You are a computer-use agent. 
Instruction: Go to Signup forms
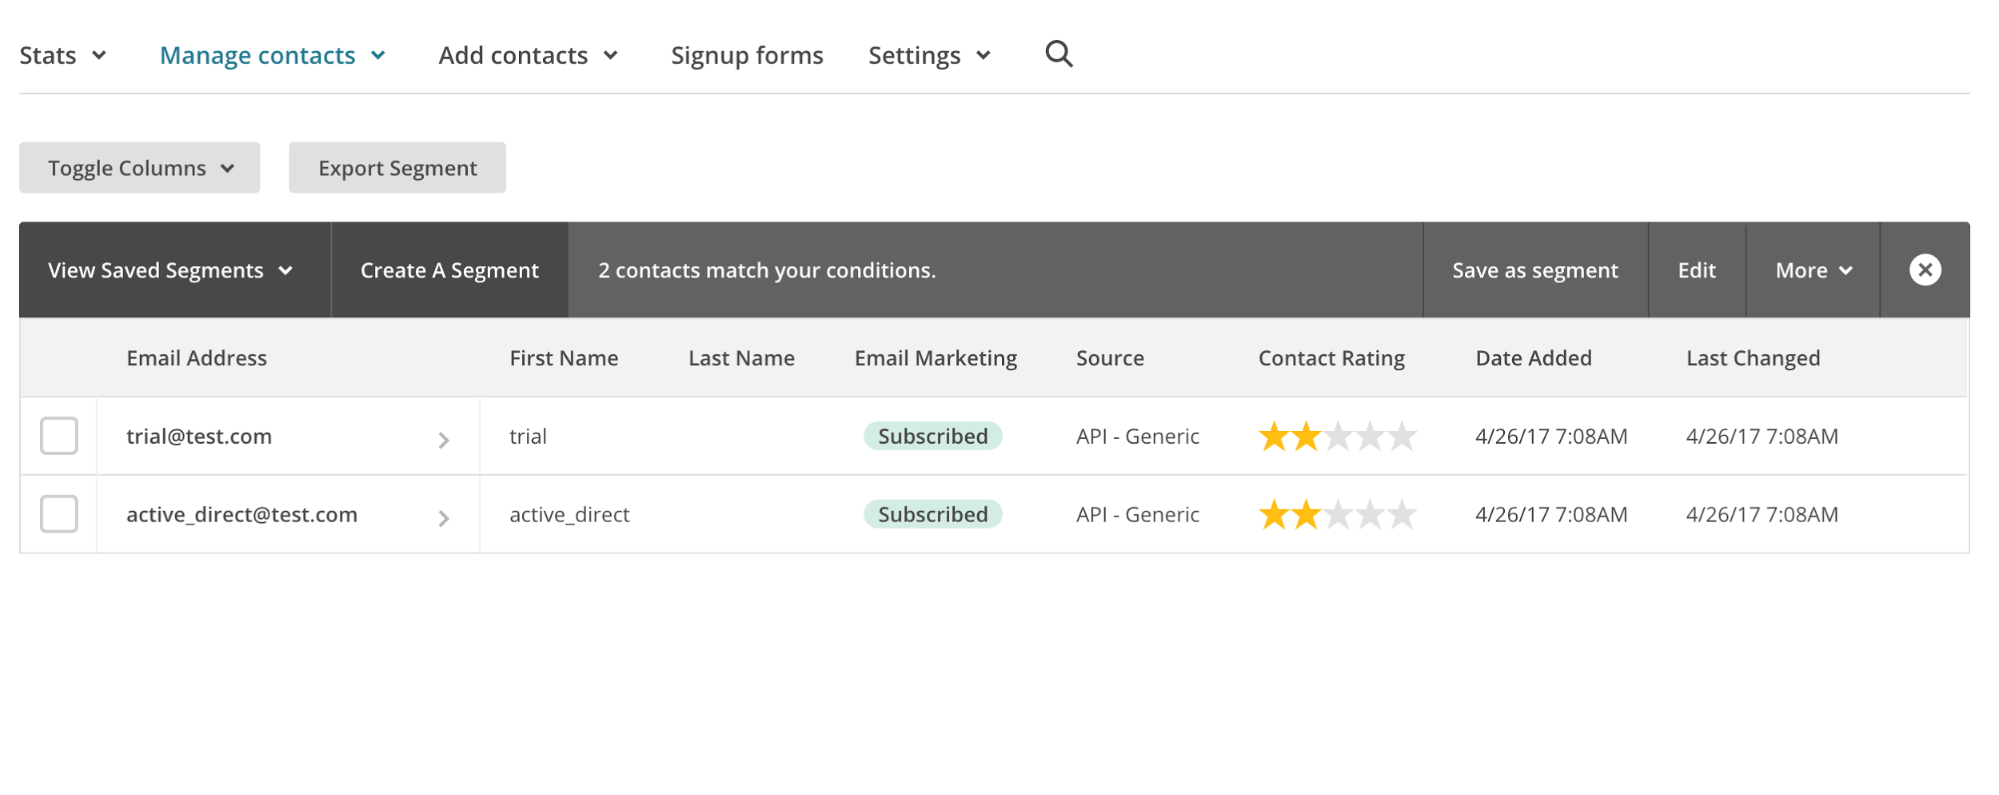[746, 56]
